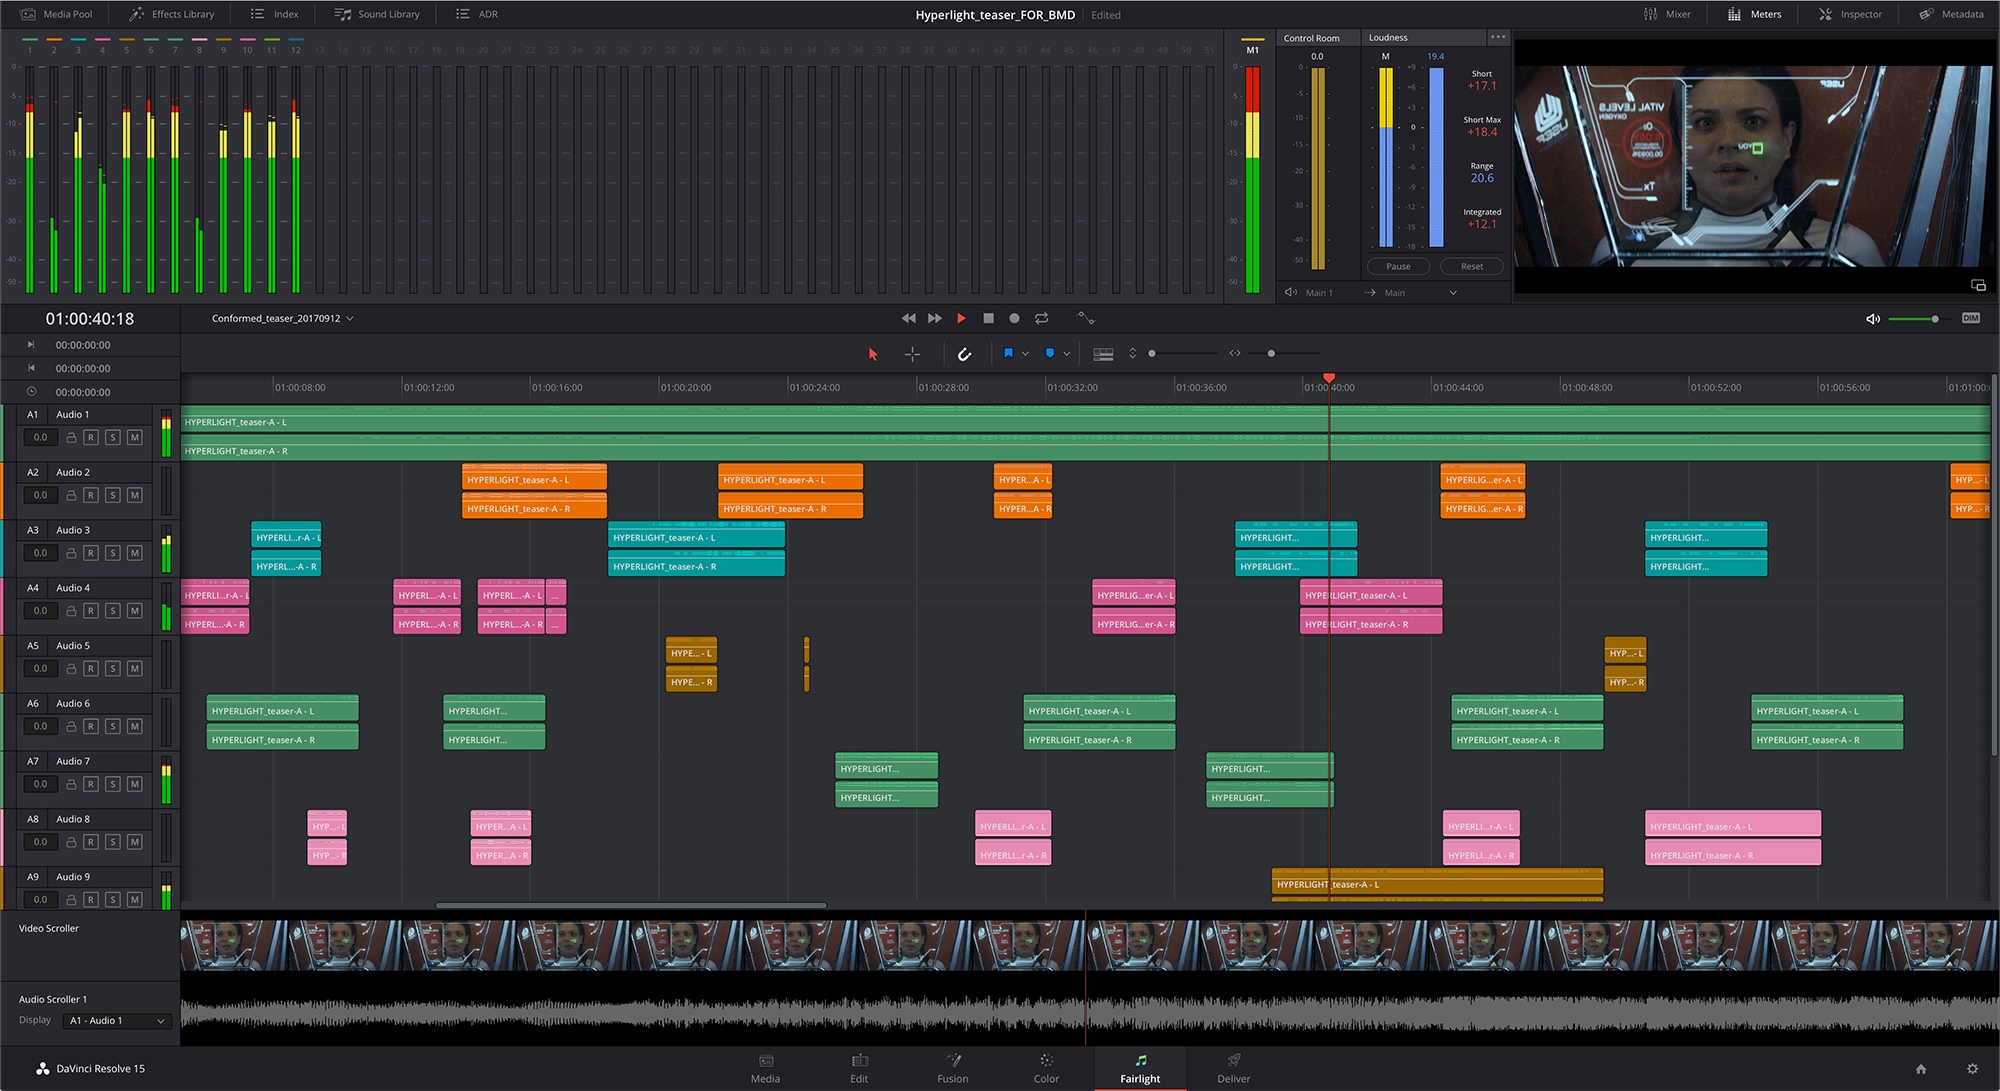Open the Sound Library panel
The image size is (2000, 1091).
pyautogui.click(x=377, y=14)
